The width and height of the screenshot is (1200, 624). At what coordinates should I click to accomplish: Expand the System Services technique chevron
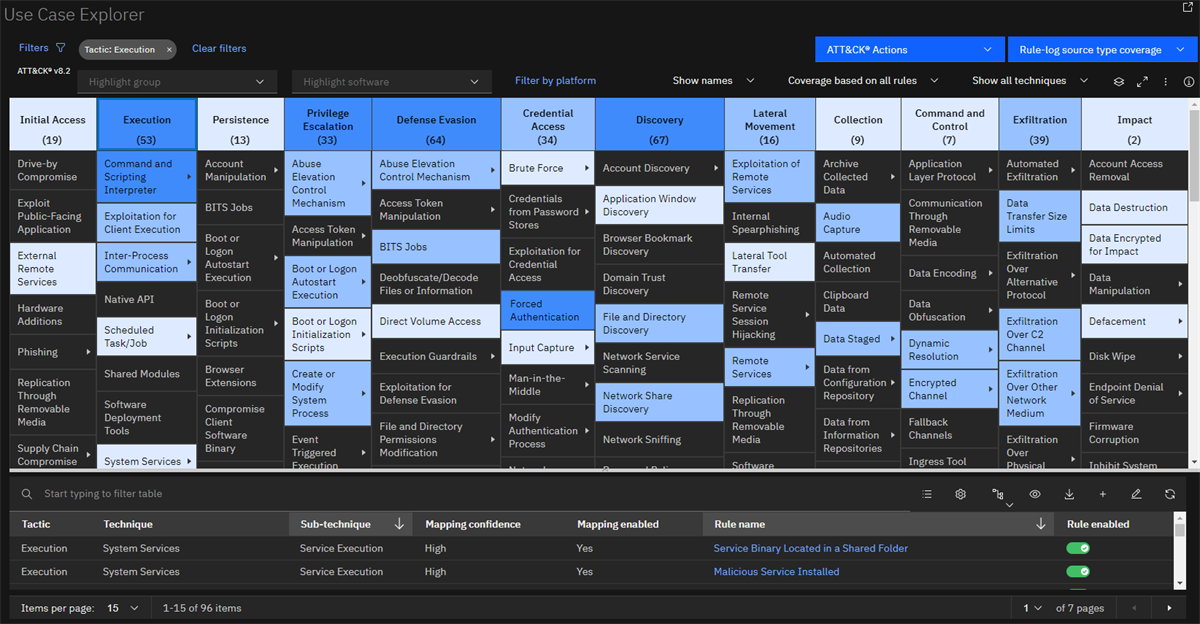point(189,460)
